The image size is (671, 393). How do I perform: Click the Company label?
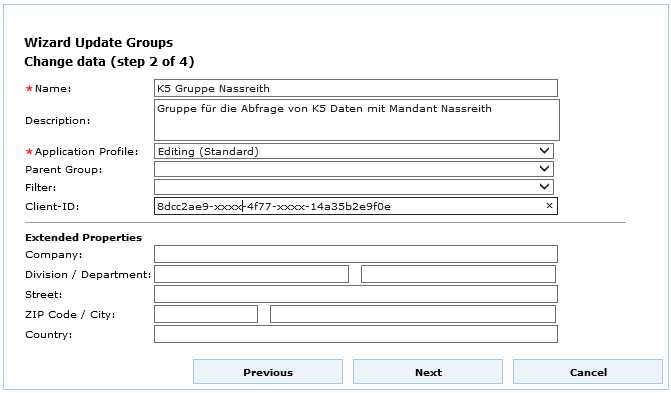pos(53,255)
